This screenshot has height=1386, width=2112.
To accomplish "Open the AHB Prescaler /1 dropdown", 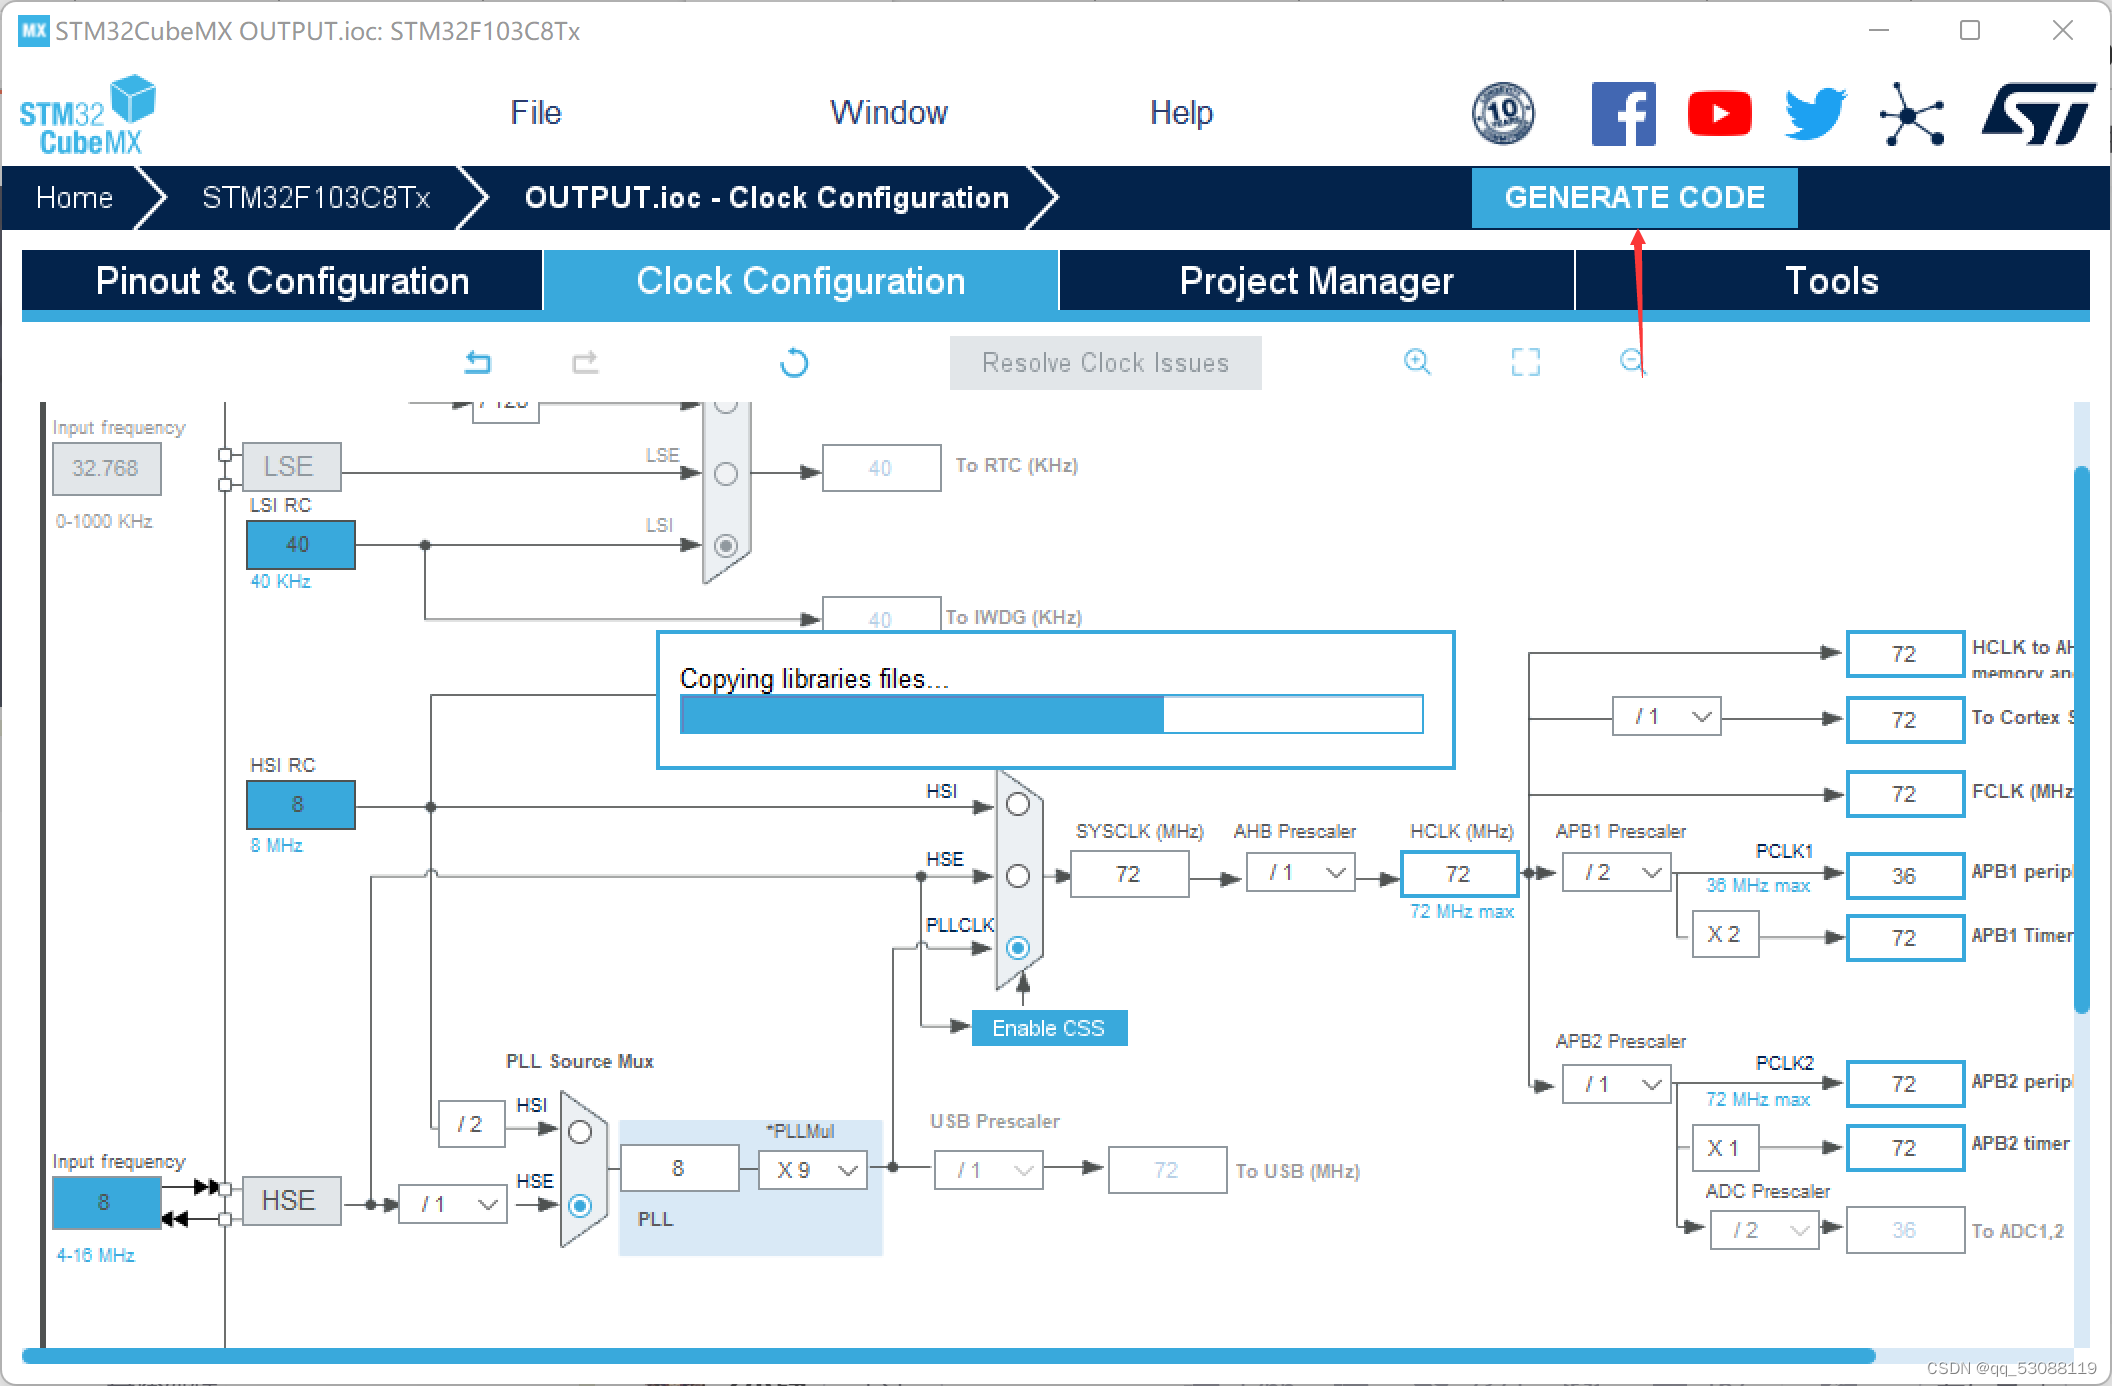I will click(x=1301, y=873).
